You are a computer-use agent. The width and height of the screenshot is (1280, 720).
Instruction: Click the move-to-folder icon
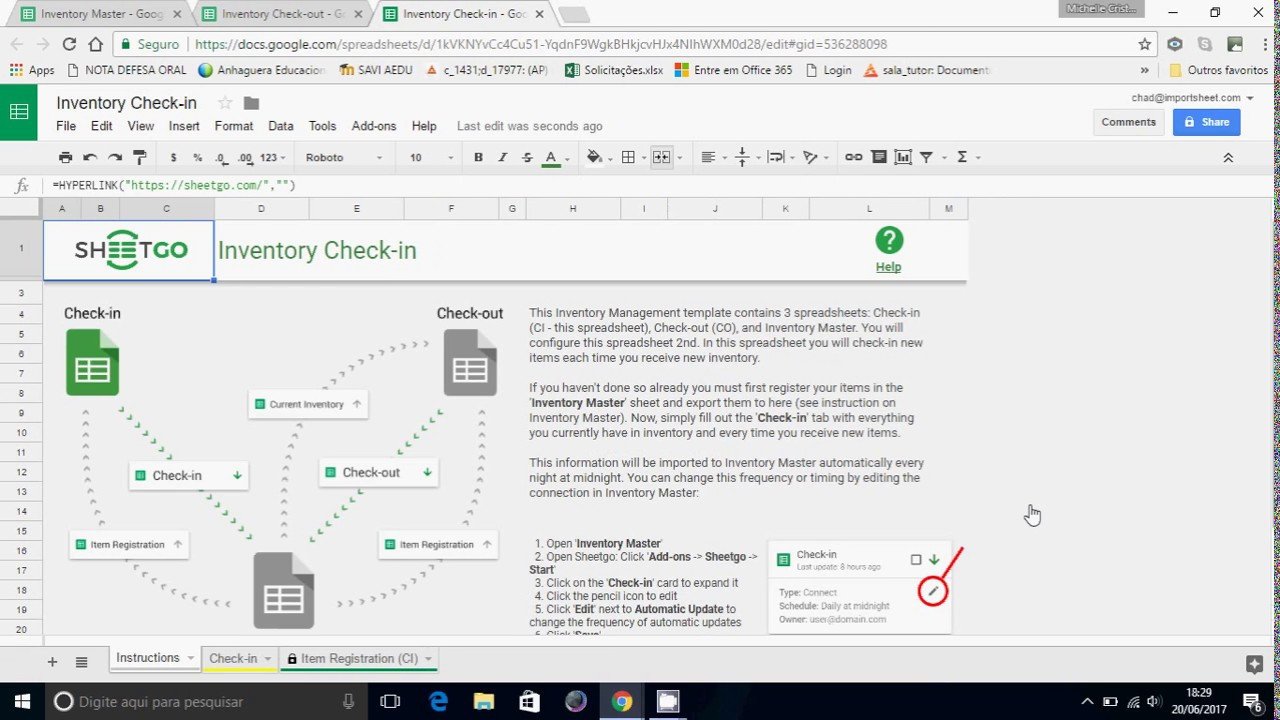point(251,103)
